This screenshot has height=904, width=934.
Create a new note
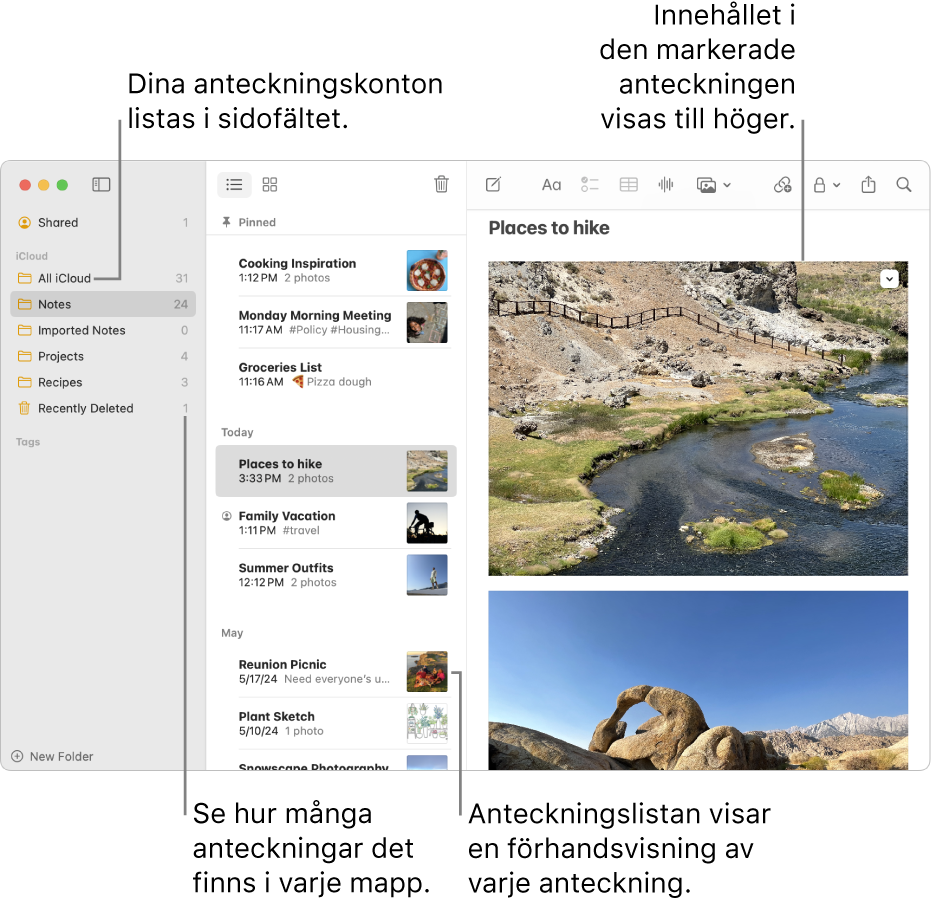(493, 185)
